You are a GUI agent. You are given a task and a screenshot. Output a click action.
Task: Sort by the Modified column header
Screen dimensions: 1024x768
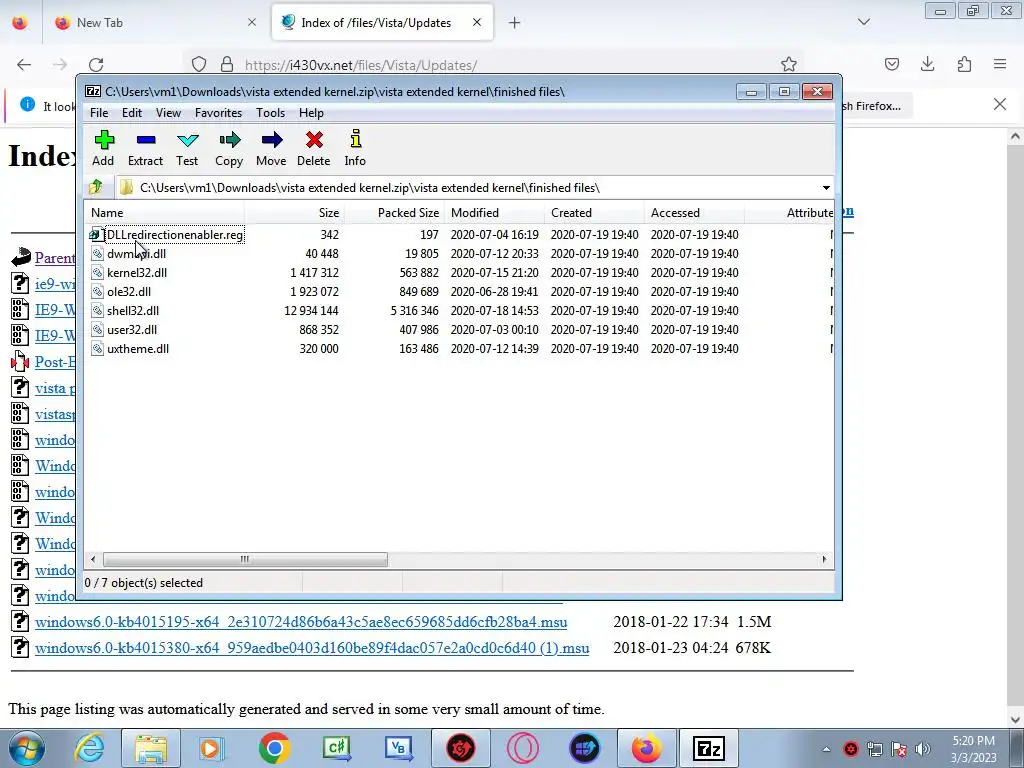[494, 213]
